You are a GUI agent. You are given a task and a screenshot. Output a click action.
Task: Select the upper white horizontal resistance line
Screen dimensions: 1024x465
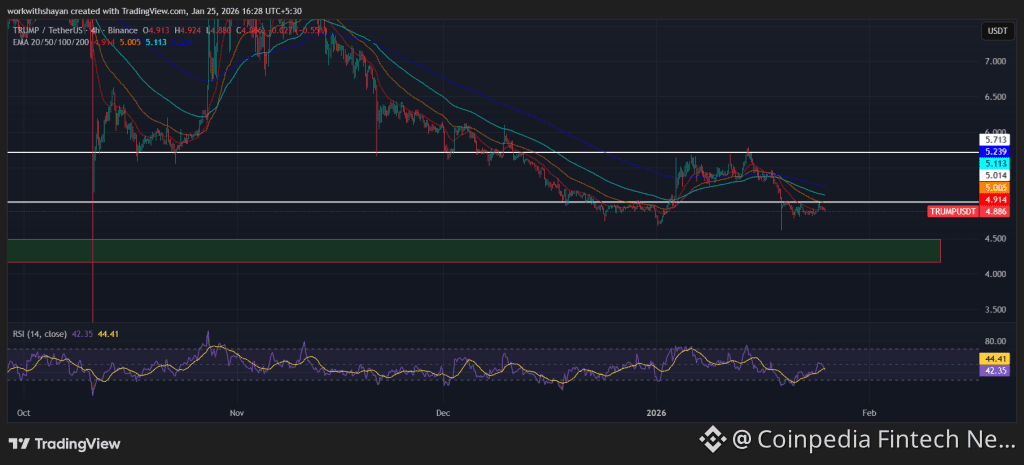(400, 152)
